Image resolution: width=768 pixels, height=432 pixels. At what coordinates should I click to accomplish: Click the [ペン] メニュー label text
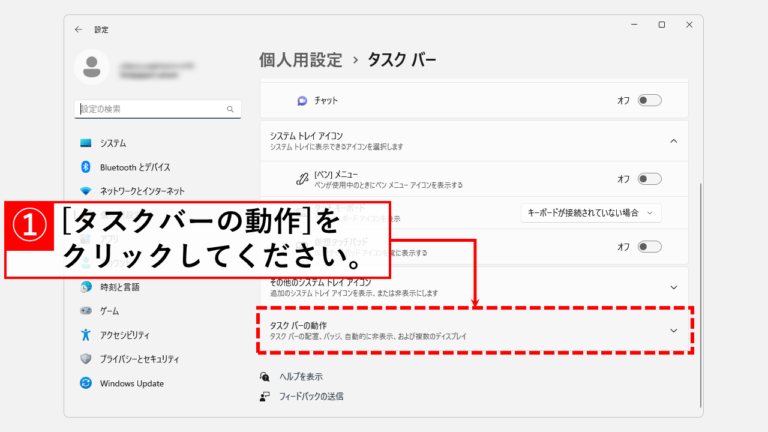click(336, 175)
